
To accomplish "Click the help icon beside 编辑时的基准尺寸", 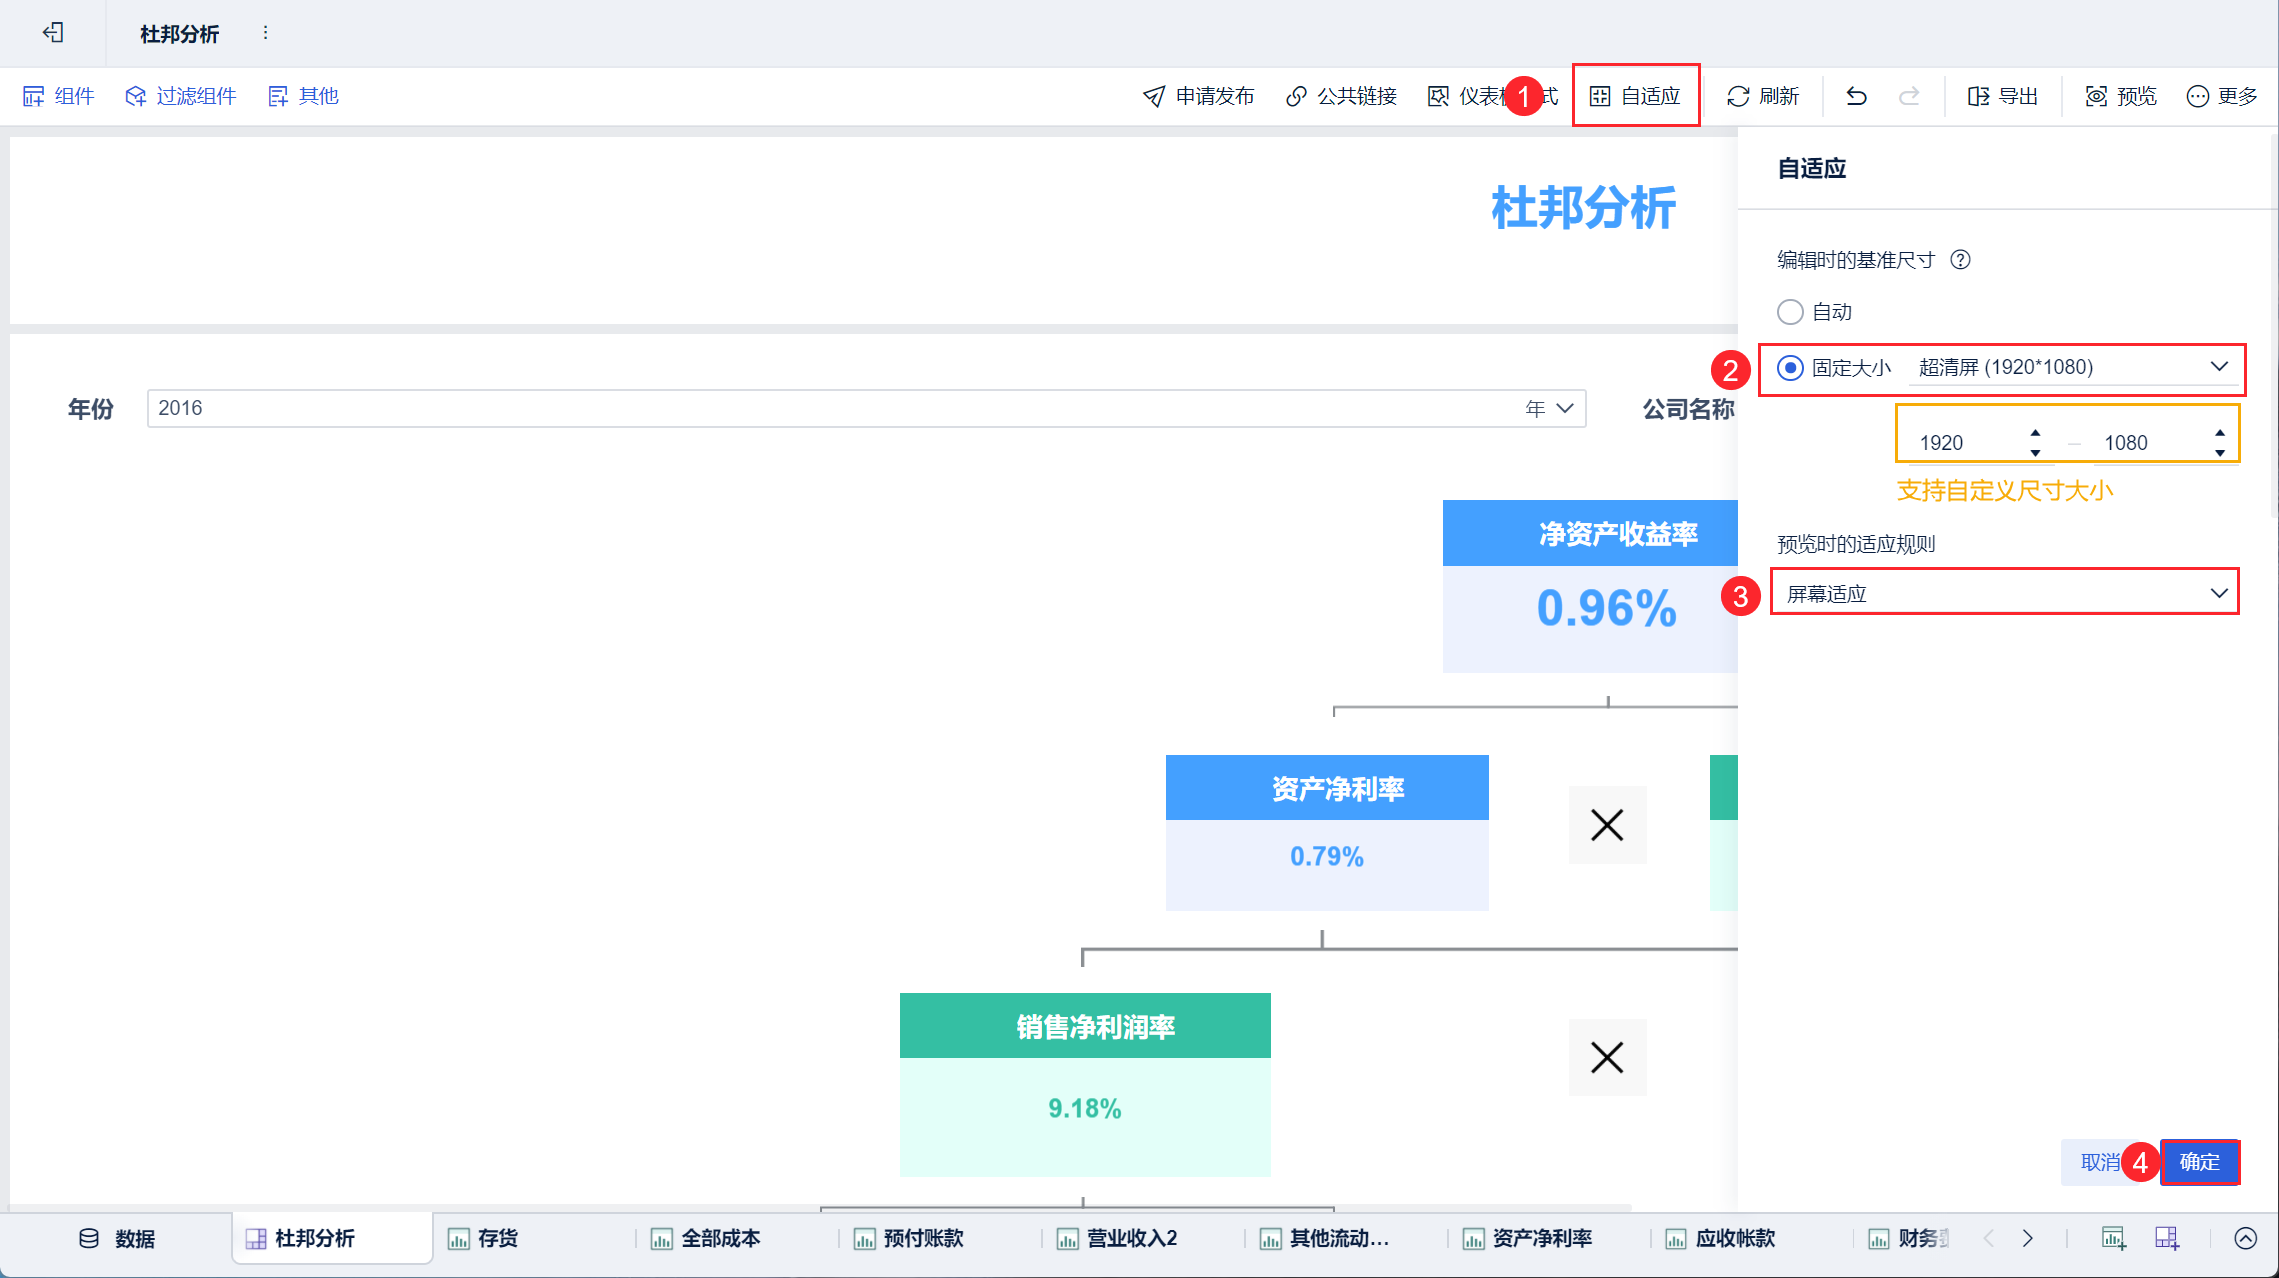I will [1961, 260].
